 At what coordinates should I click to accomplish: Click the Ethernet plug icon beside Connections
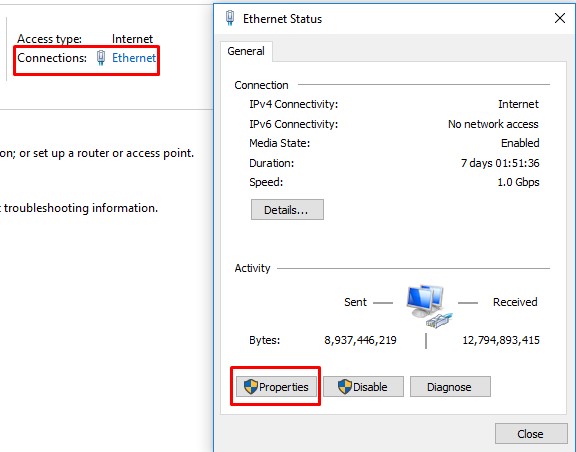[x=101, y=58]
